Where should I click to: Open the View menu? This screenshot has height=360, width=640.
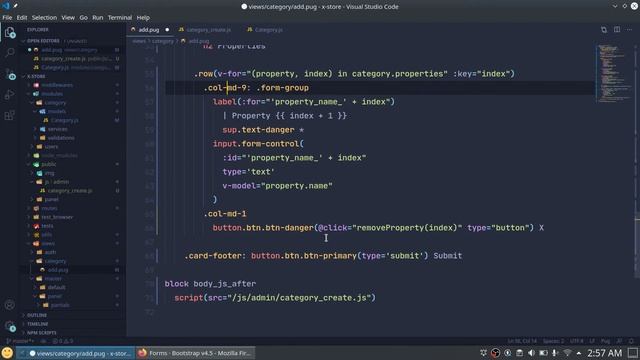coord(68,18)
